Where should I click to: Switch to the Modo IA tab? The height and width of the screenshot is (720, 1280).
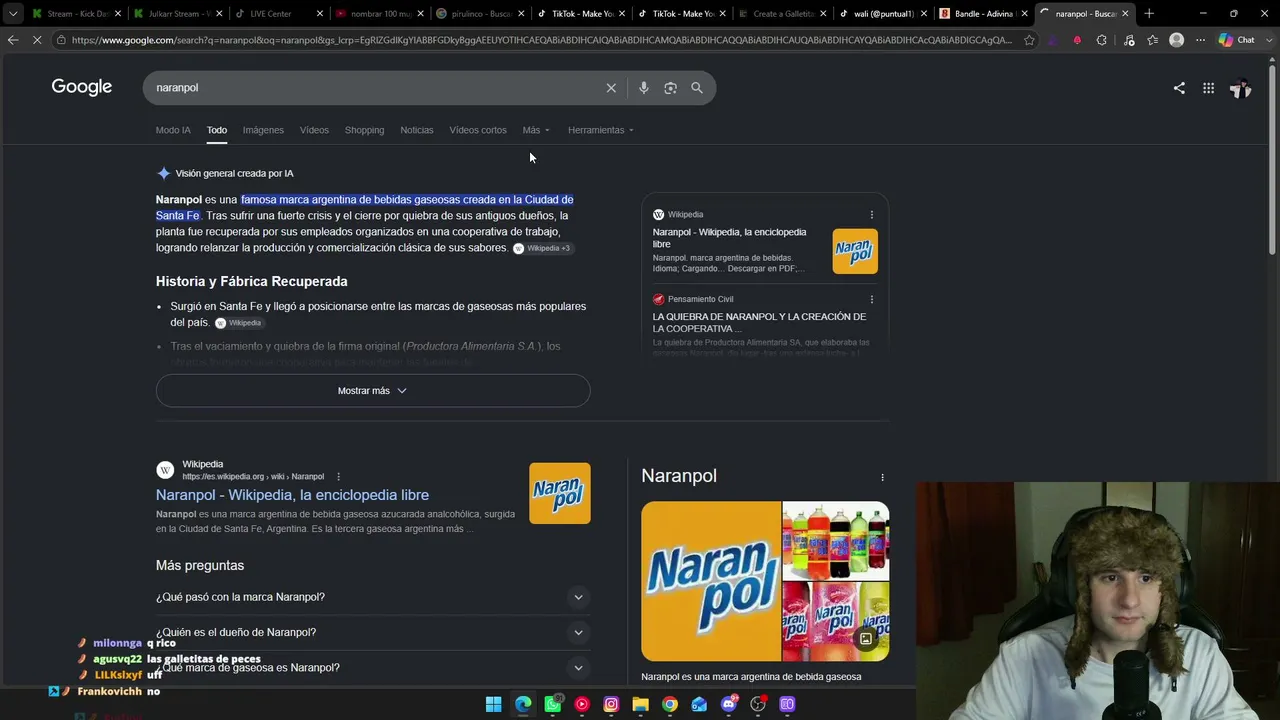coord(173,130)
